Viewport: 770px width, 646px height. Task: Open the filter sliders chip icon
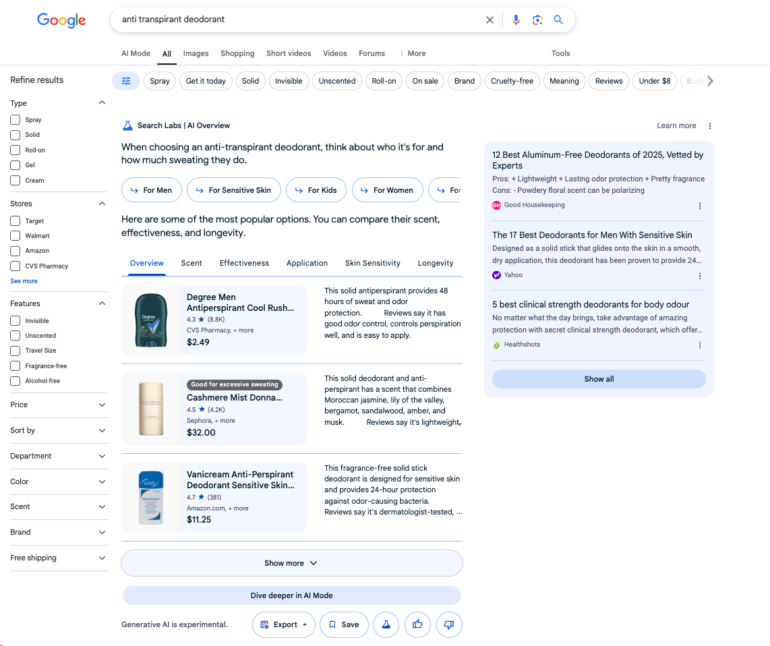(126, 81)
